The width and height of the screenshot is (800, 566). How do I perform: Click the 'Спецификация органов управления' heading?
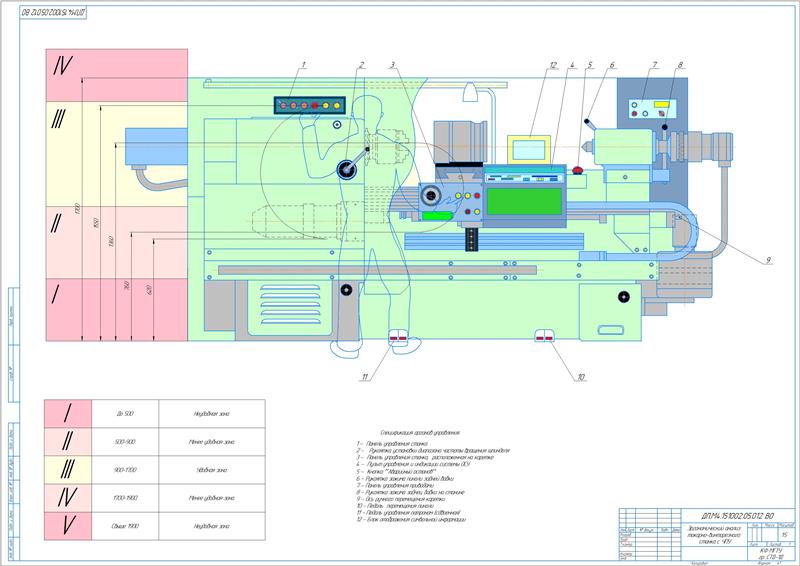point(419,433)
